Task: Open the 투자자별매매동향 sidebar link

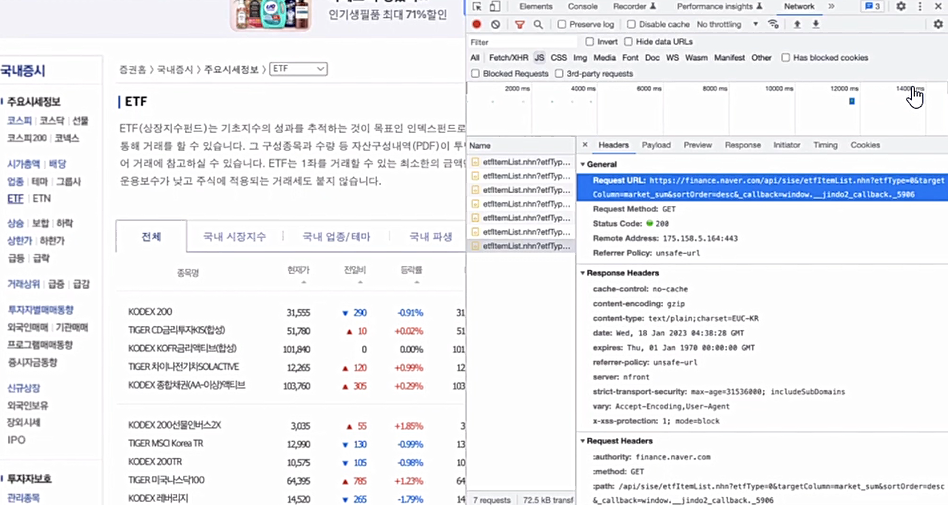Action: coord(41,310)
